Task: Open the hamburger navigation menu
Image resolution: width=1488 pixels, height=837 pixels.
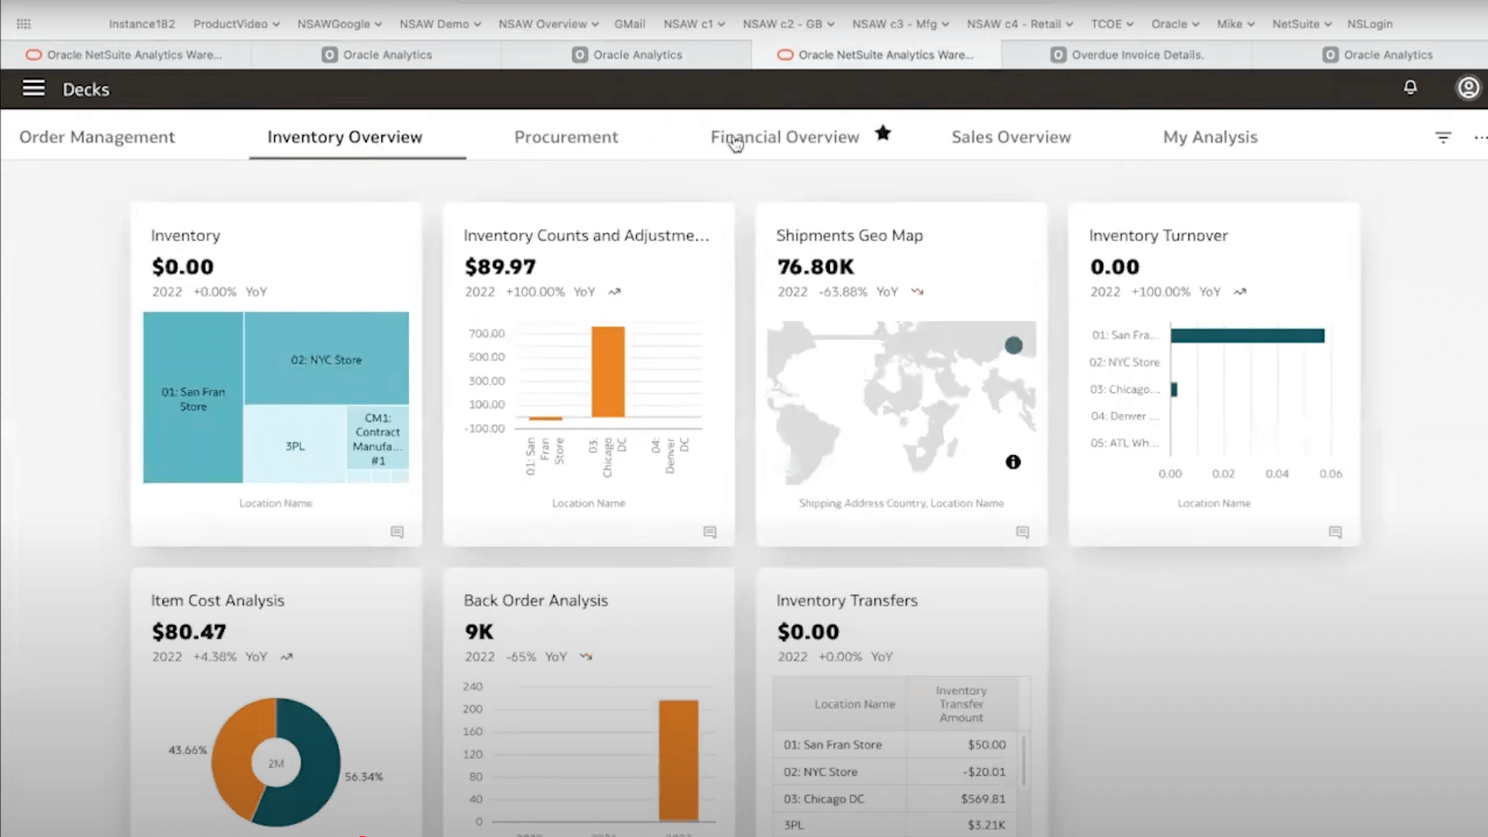Action: coord(33,89)
